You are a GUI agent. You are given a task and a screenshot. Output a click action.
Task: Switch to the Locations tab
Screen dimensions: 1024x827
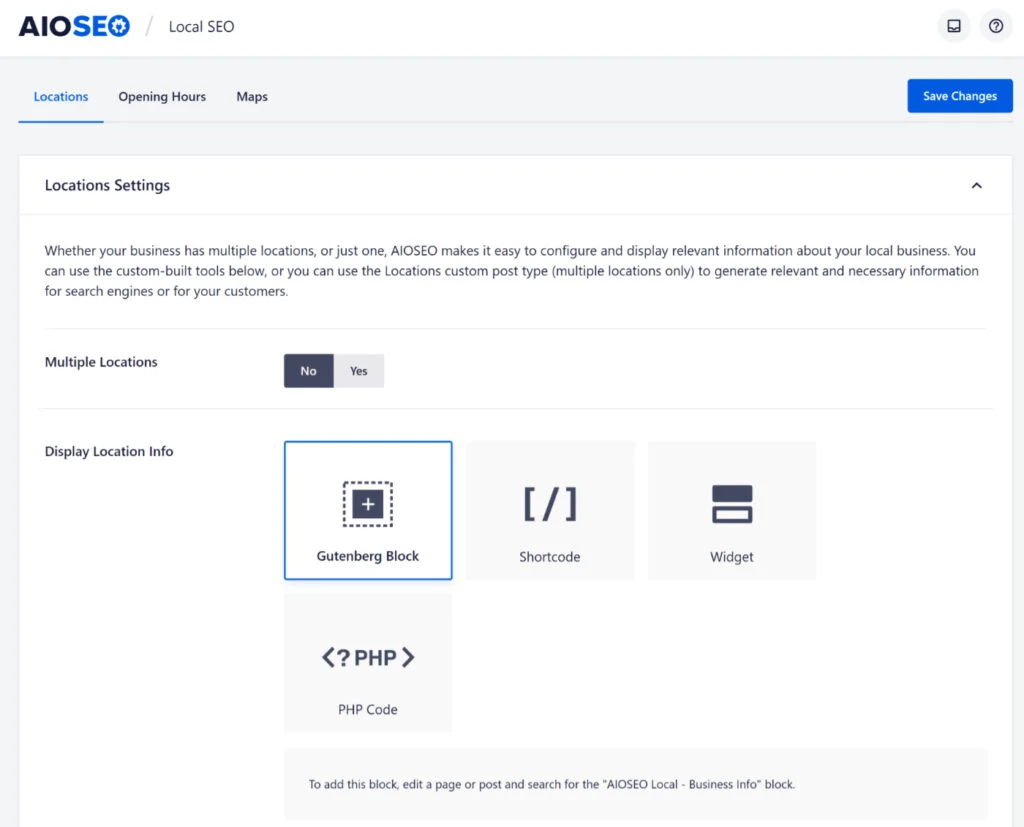tap(61, 97)
